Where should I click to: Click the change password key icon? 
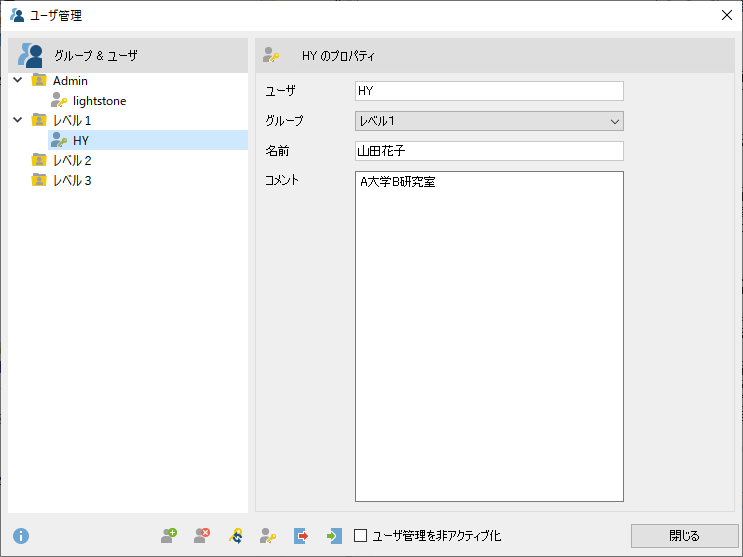coord(236,536)
